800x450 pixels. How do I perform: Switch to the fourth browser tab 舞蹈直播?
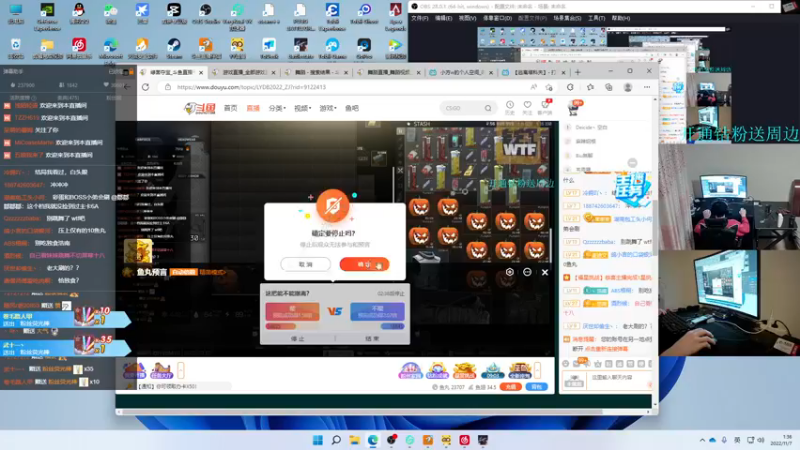[x=388, y=72]
